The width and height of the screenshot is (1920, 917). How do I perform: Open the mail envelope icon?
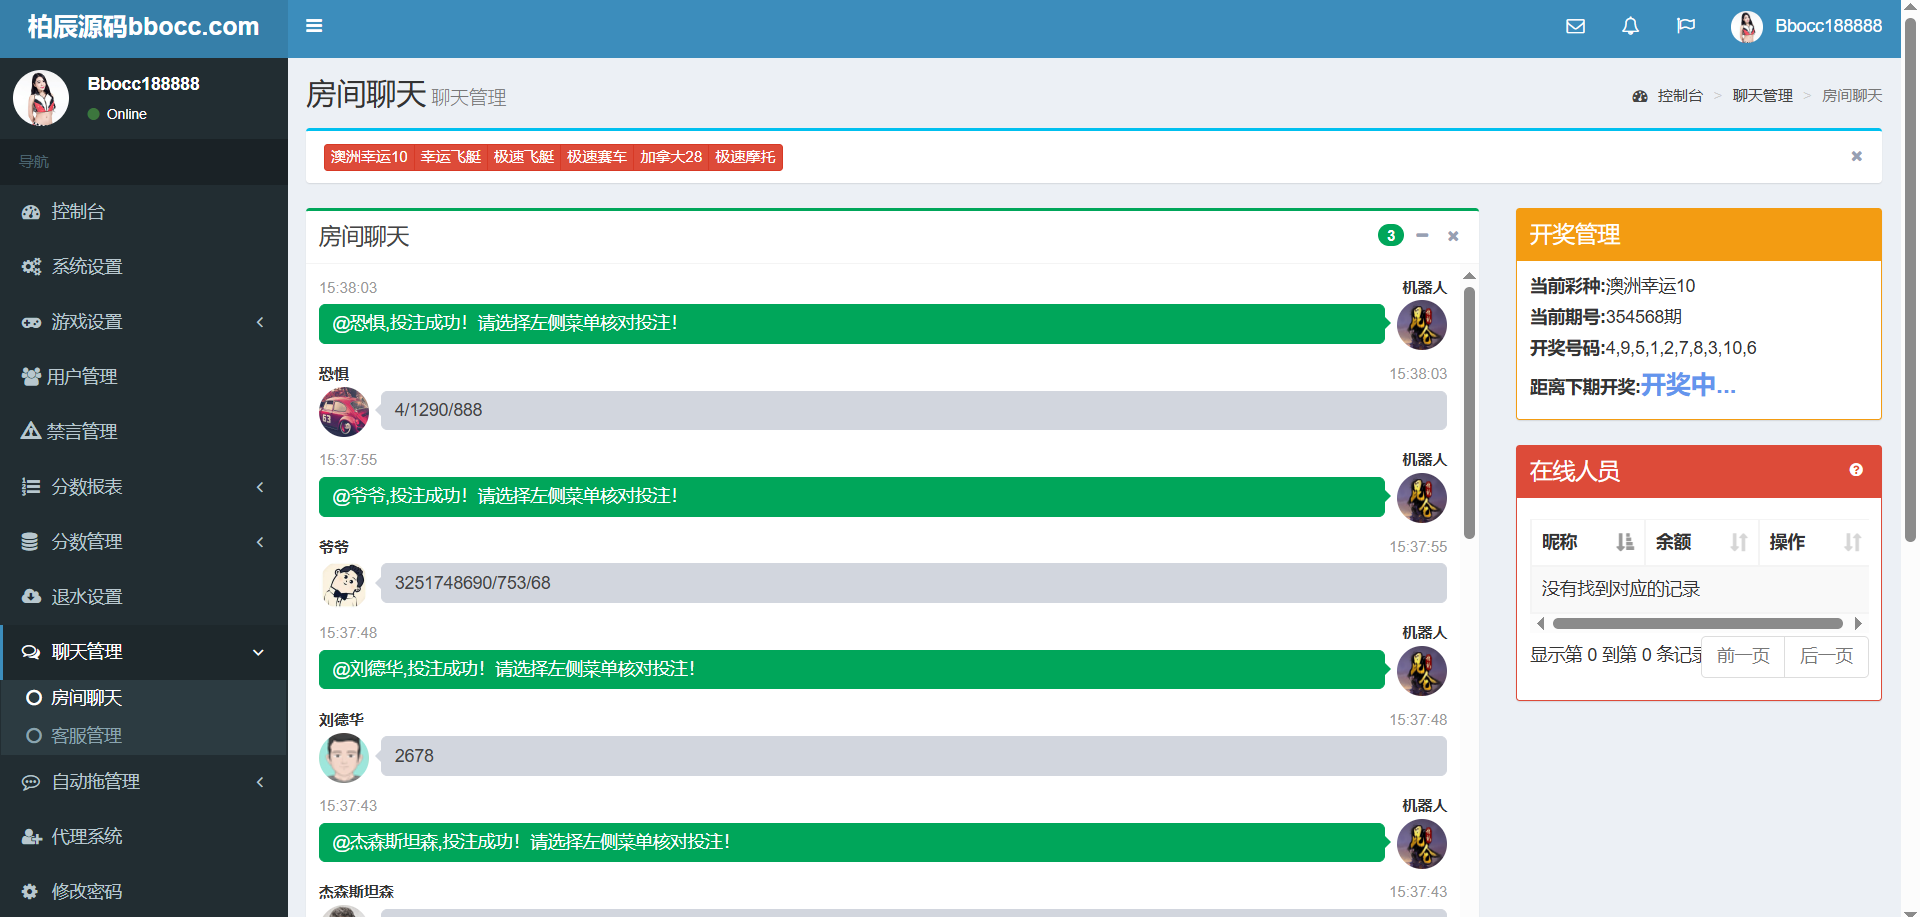[x=1575, y=26]
